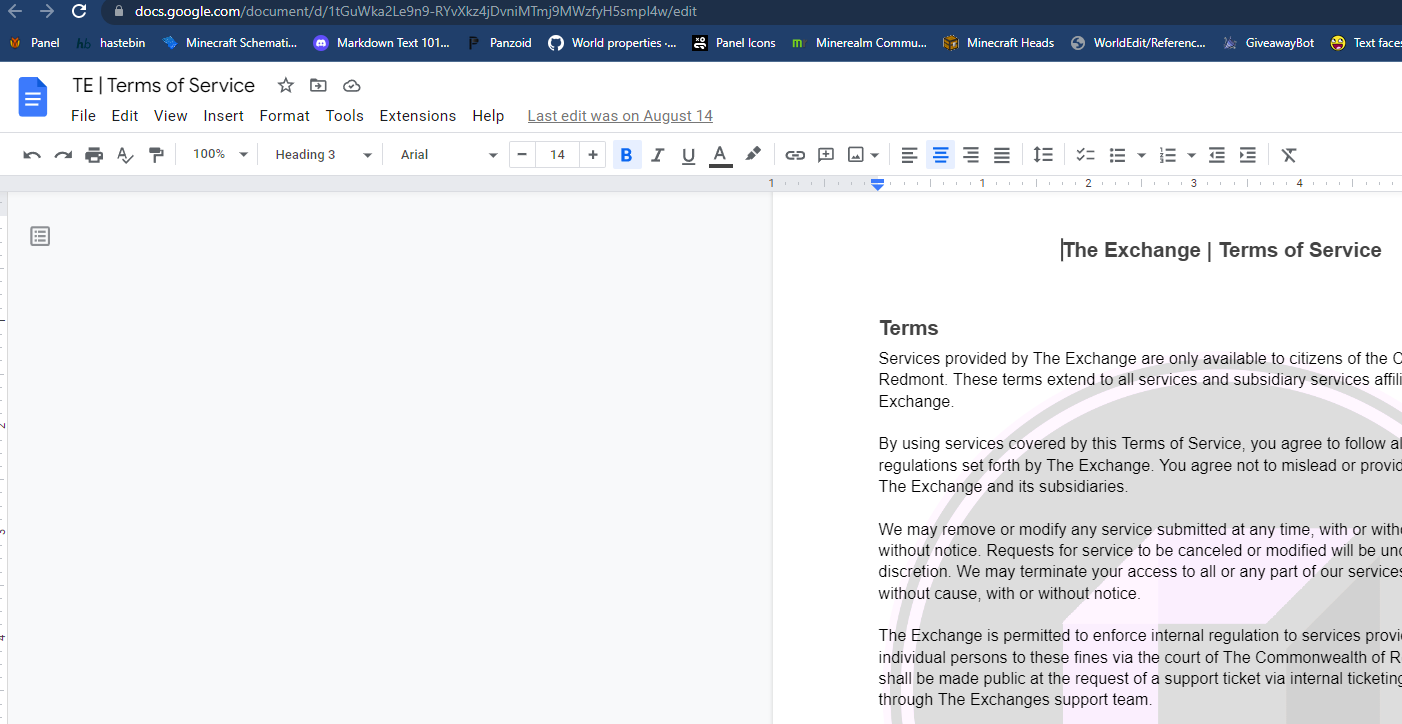Open the Heading 3 style dropdown

coord(323,154)
